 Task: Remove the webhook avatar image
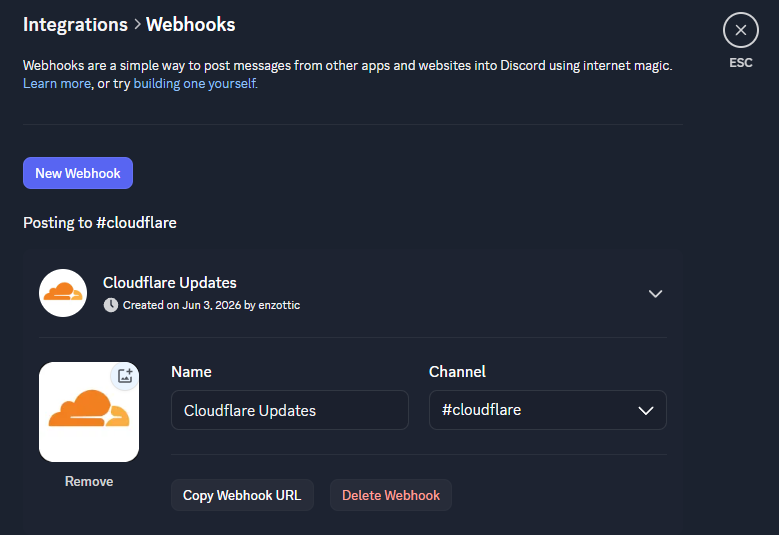89,481
